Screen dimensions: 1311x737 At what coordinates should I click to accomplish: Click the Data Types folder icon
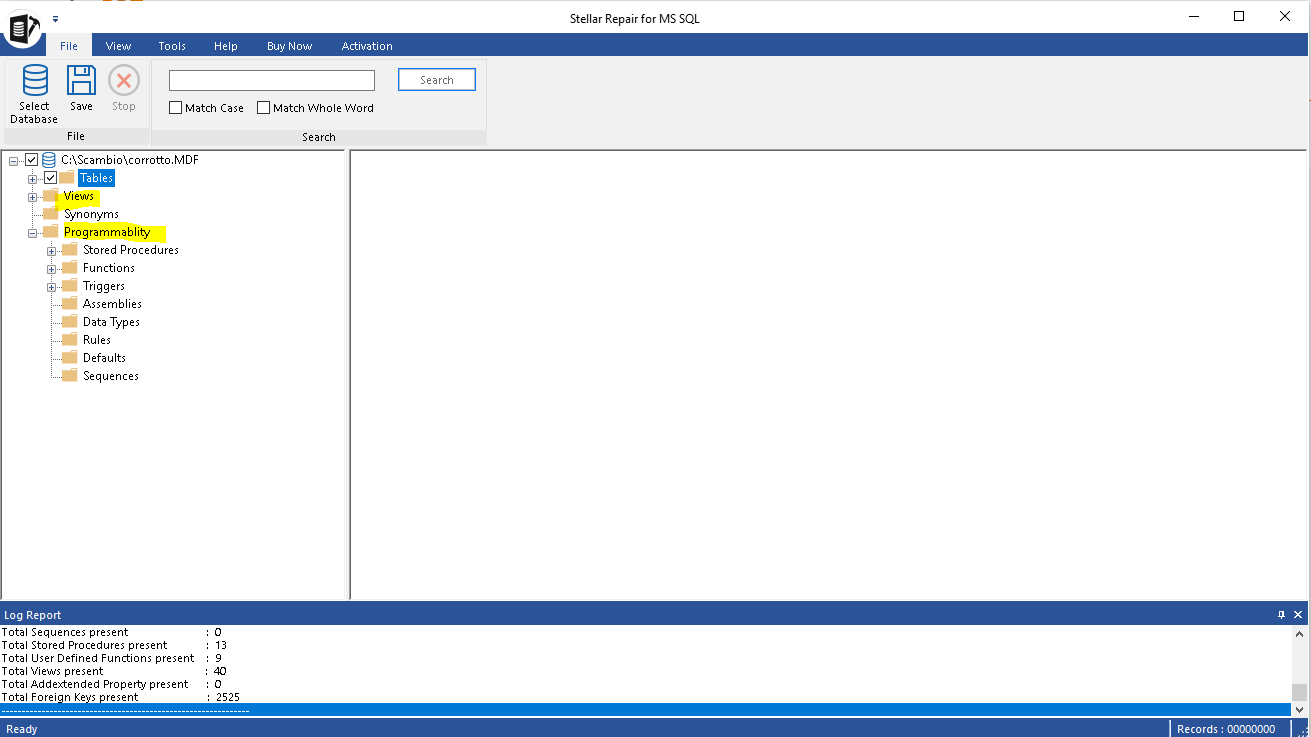tap(69, 322)
